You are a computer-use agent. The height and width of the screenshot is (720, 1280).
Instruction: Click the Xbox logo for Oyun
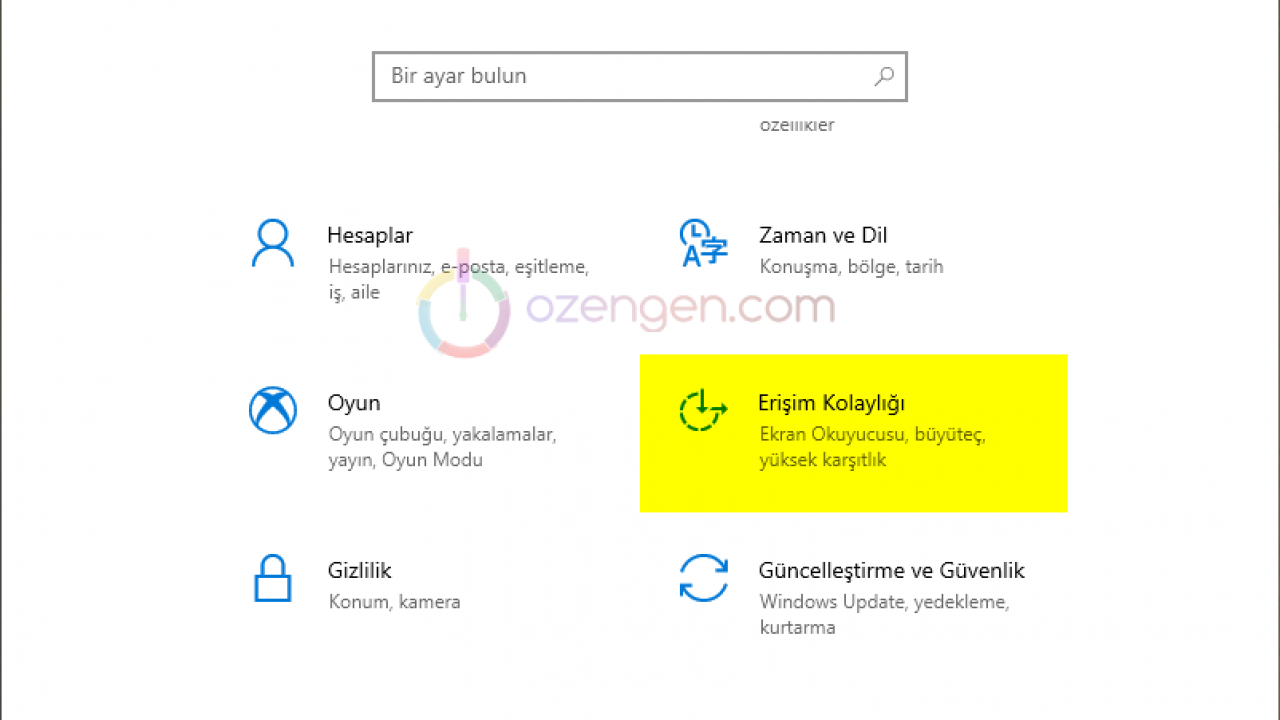(x=272, y=410)
